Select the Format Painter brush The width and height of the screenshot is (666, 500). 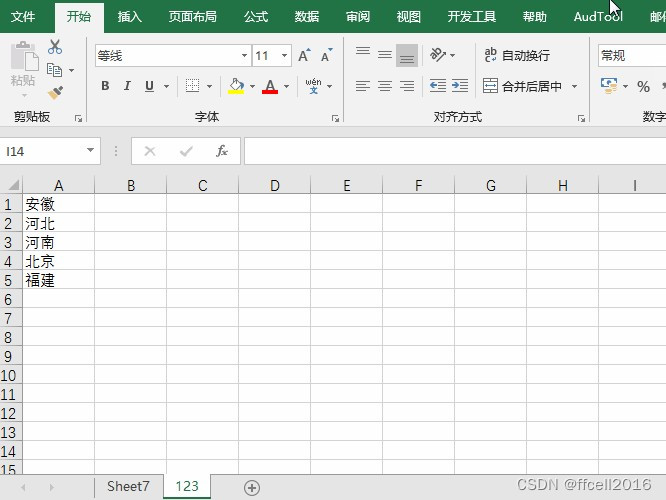click(x=55, y=93)
